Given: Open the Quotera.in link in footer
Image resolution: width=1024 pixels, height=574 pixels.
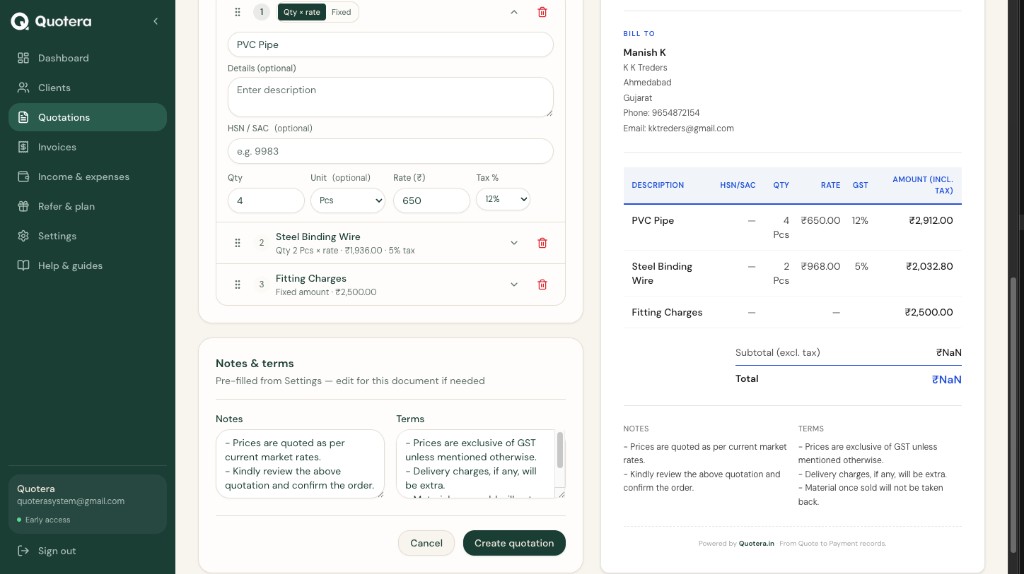Looking at the screenshot, I should click(x=756, y=543).
